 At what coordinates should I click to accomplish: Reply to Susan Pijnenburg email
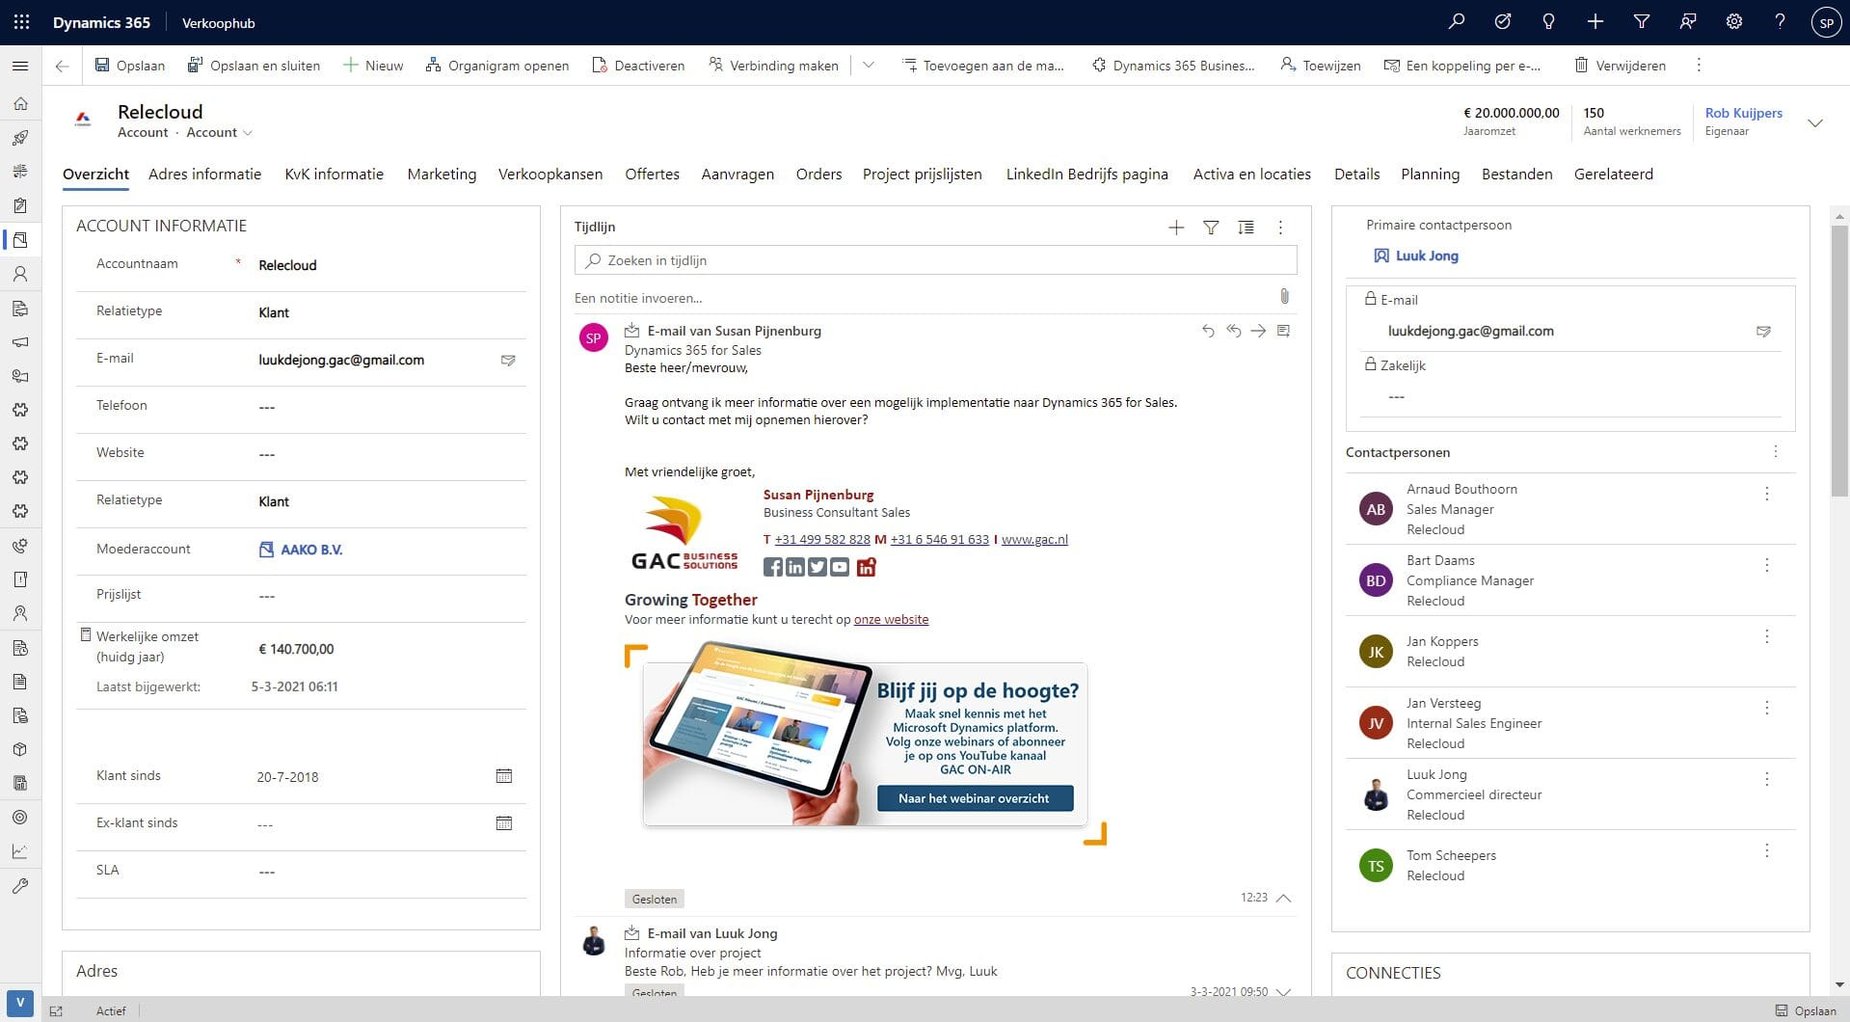tap(1208, 331)
